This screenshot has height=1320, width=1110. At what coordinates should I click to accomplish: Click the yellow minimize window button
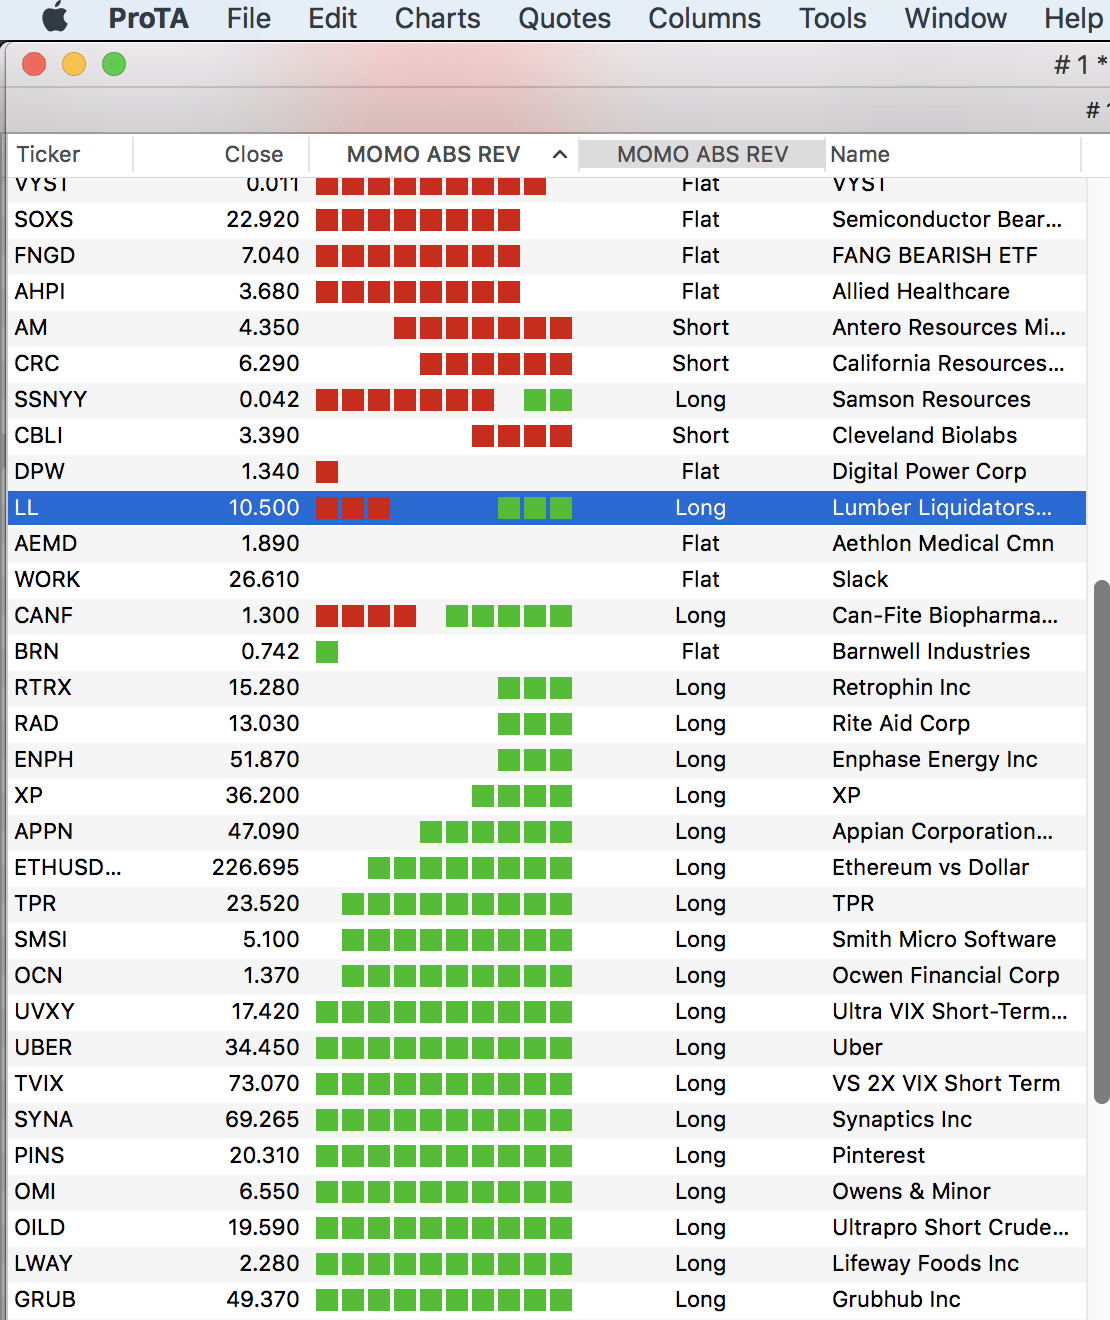tap(74, 65)
